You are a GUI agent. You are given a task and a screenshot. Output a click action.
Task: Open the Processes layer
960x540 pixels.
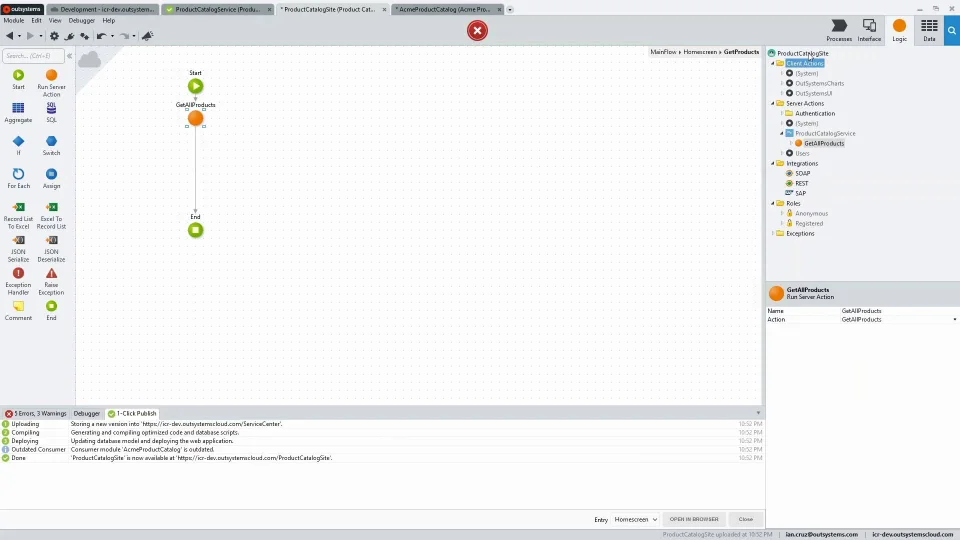tap(839, 30)
